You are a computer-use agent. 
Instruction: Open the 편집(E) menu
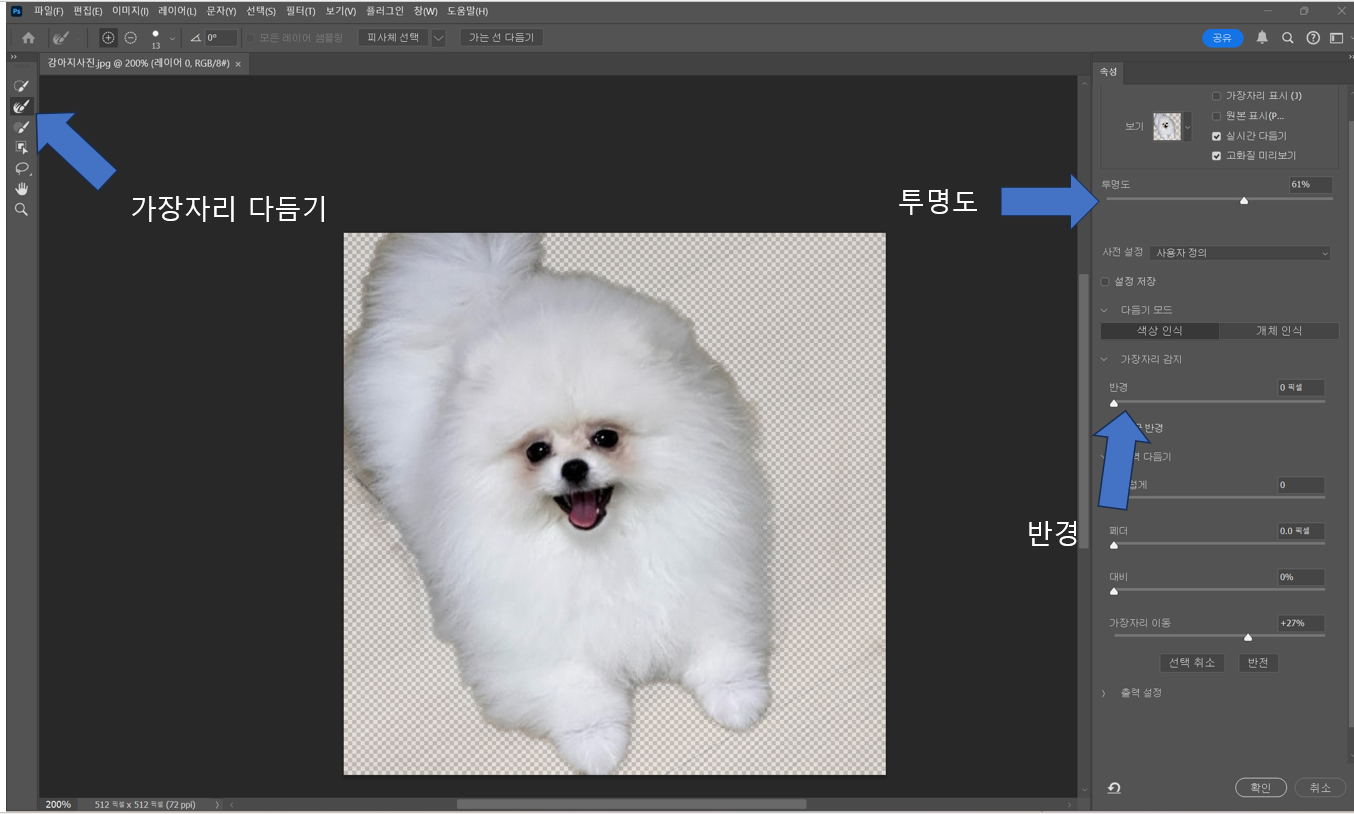pos(88,11)
